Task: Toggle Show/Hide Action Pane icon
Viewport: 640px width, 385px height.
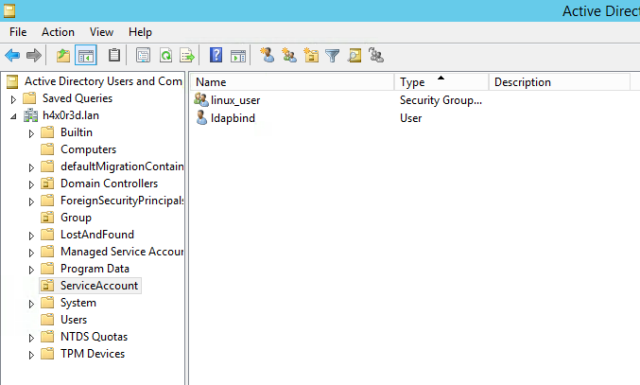Action: coord(238,56)
